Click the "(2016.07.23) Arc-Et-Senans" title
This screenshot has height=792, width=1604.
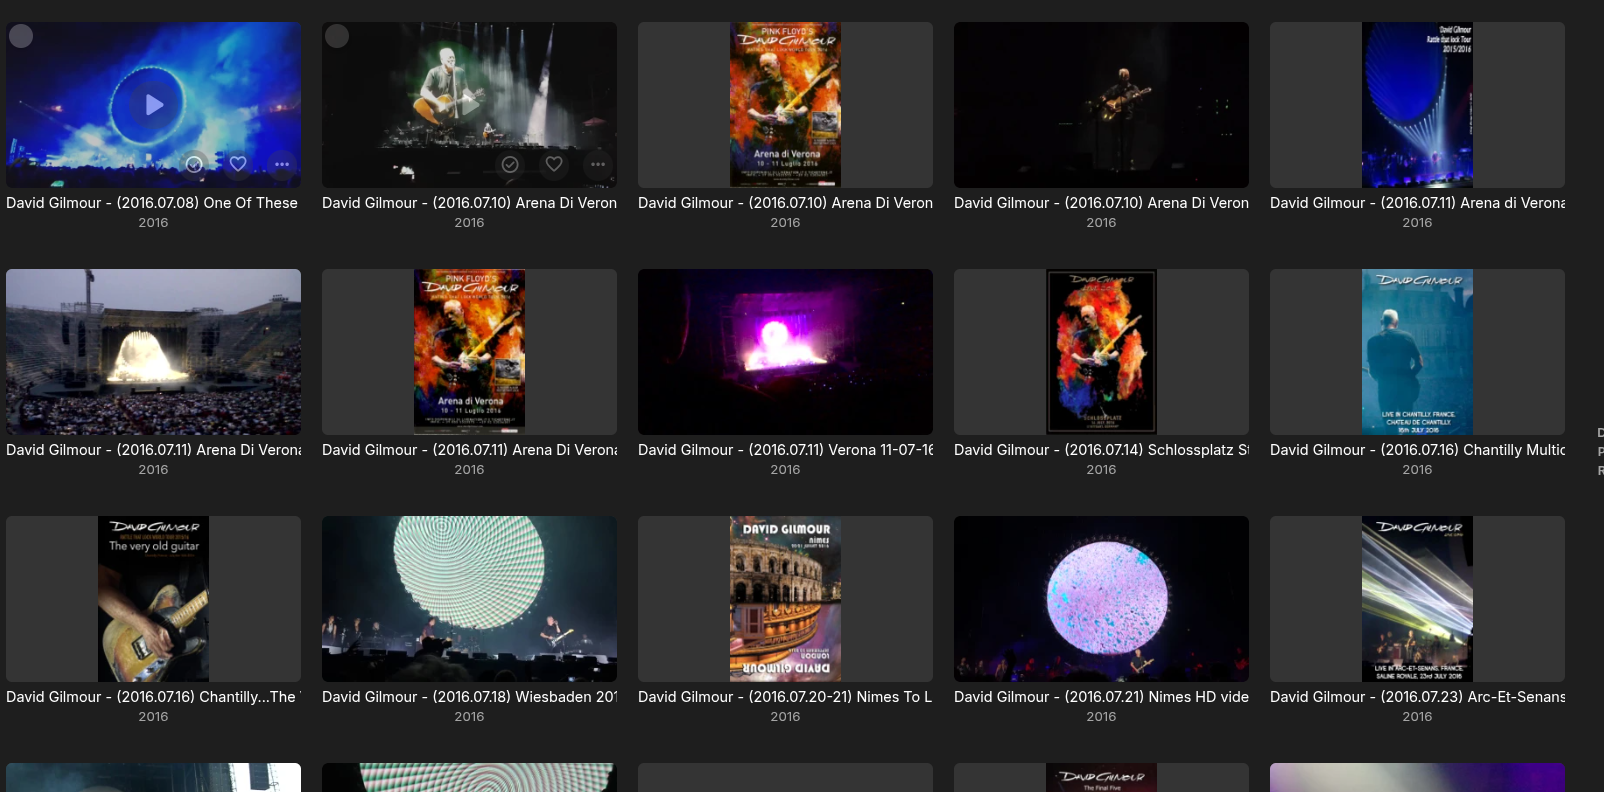(1417, 697)
